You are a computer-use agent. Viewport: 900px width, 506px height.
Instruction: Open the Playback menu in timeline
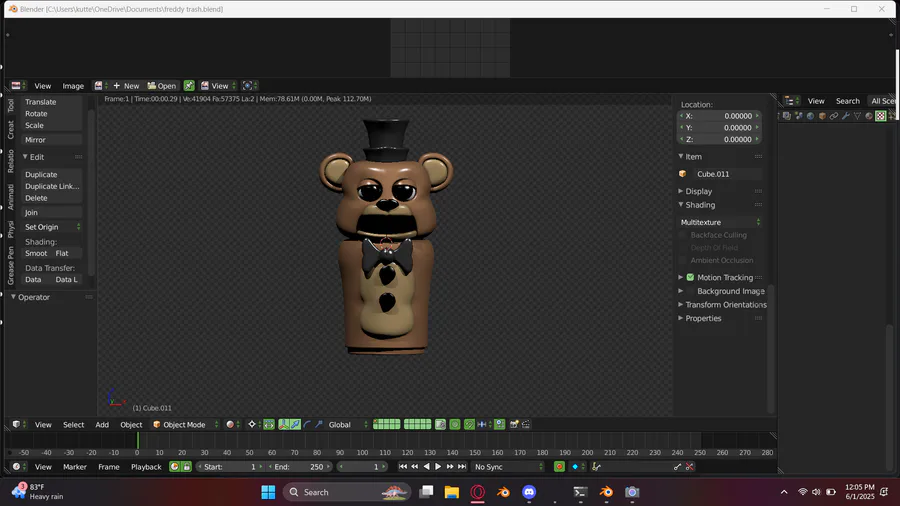coord(146,467)
